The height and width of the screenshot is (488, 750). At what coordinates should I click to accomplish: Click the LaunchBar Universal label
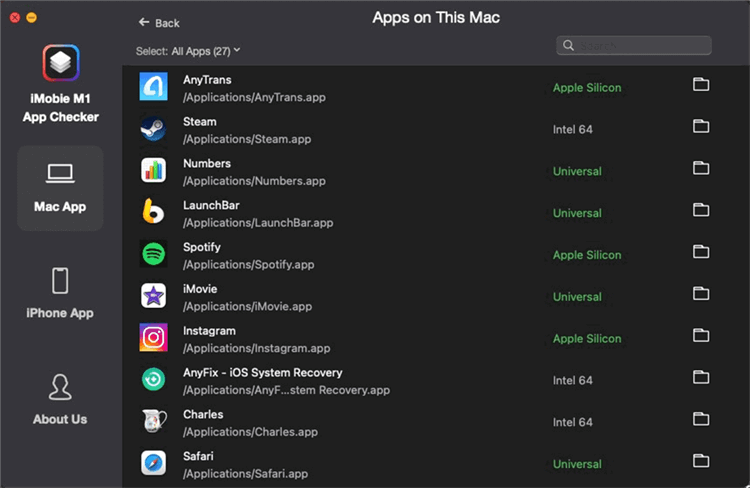[x=577, y=213]
